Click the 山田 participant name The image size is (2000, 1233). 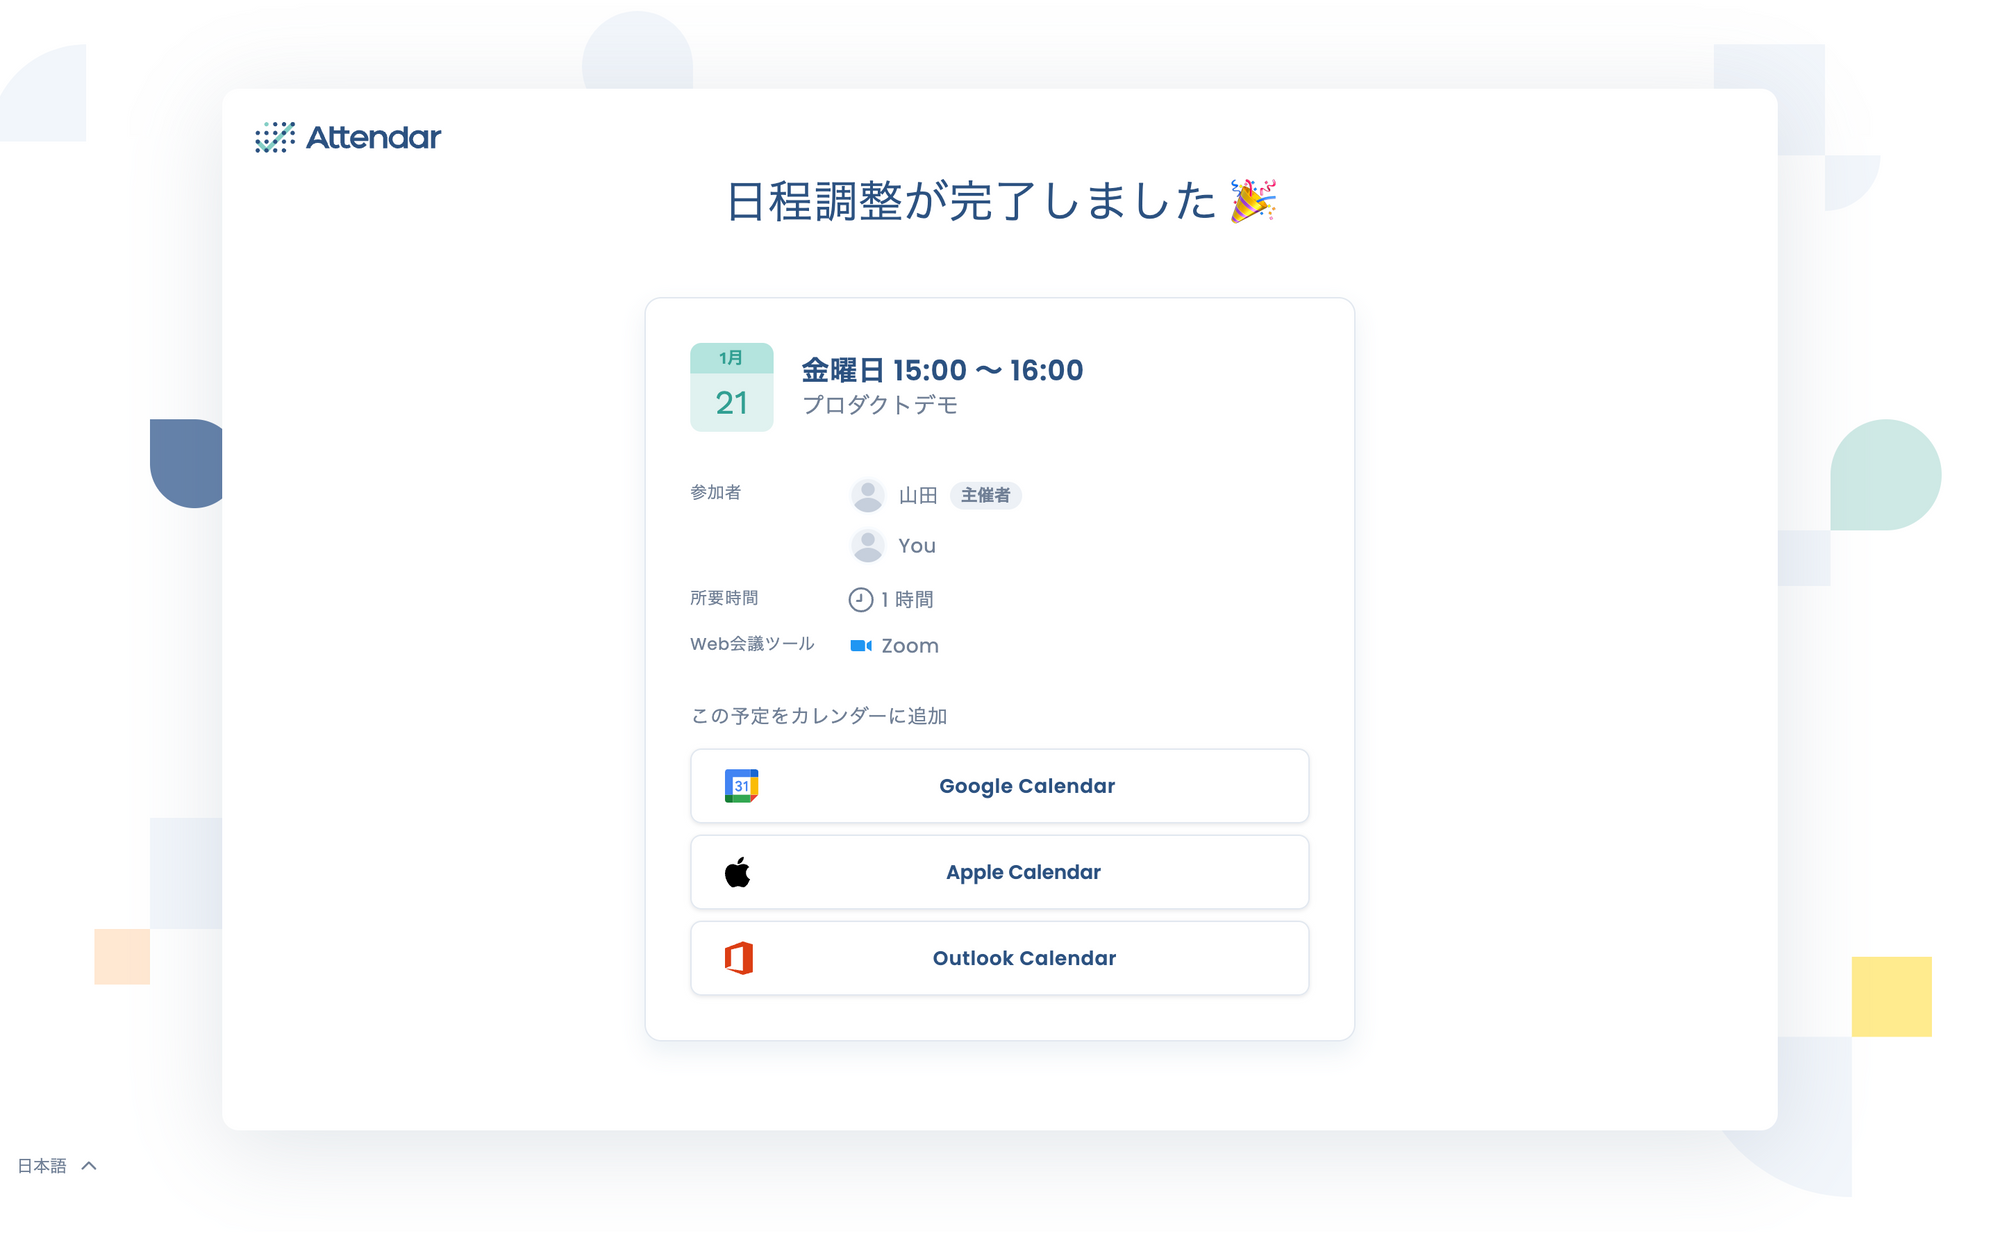click(x=918, y=495)
